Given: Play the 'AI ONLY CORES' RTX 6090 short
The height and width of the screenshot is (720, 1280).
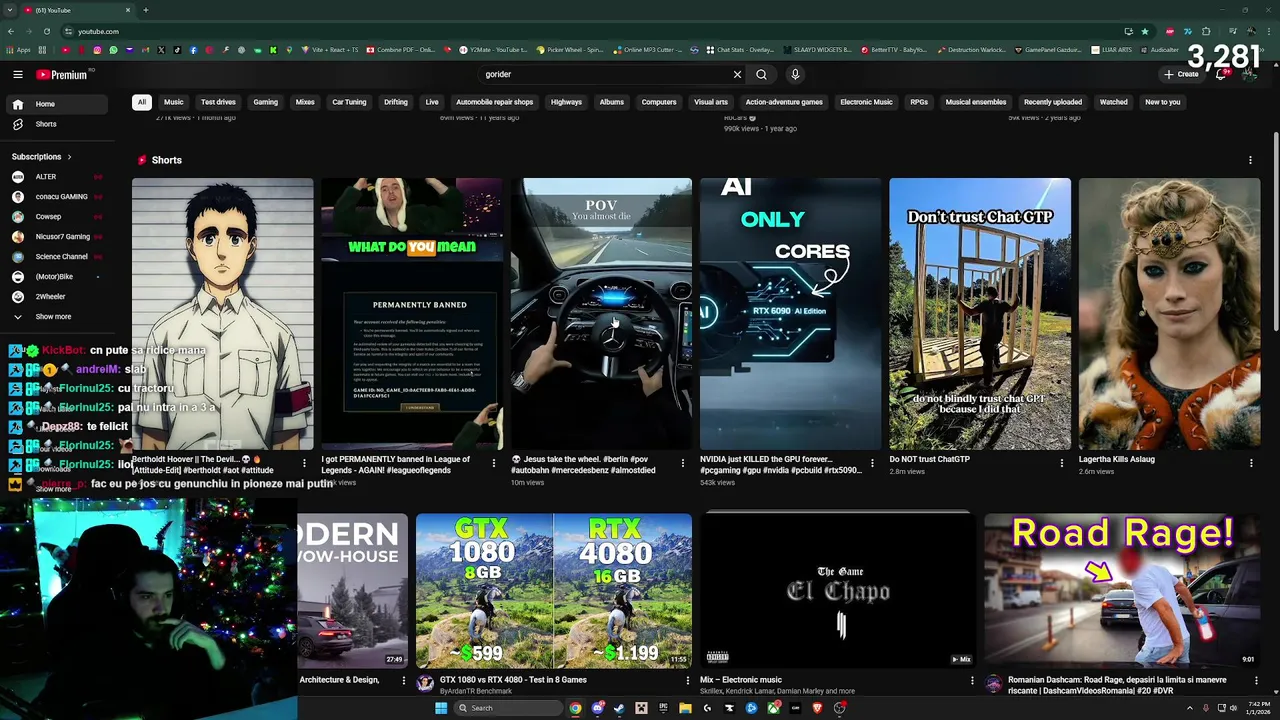Looking at the screenshot, I should pyautogui.click(x=791, y=314).
